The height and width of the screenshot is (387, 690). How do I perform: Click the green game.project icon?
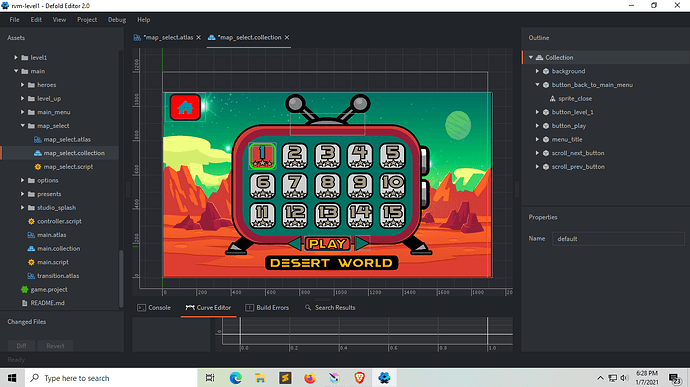point(25,290)
